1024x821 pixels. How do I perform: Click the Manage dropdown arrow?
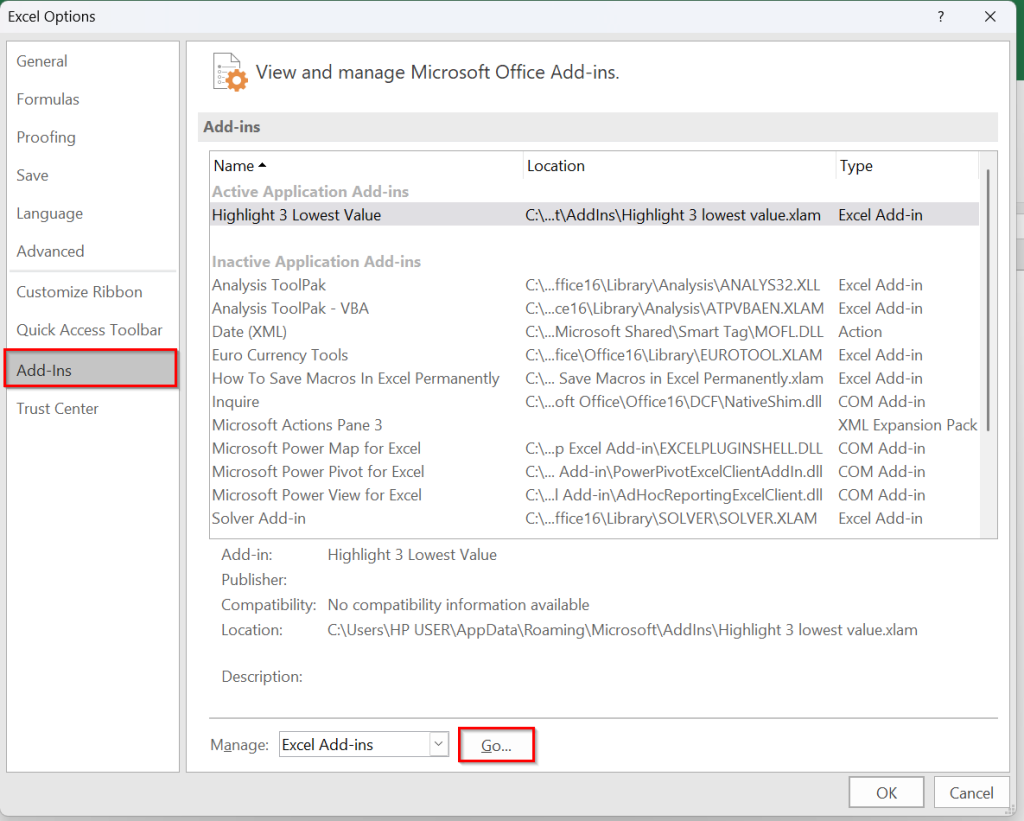tap(438, 744)
